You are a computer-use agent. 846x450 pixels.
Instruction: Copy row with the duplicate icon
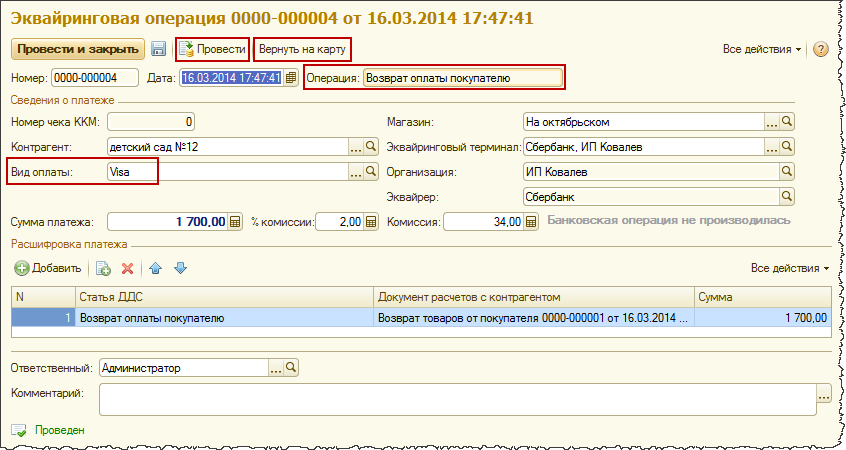click(x=103, y=268)
